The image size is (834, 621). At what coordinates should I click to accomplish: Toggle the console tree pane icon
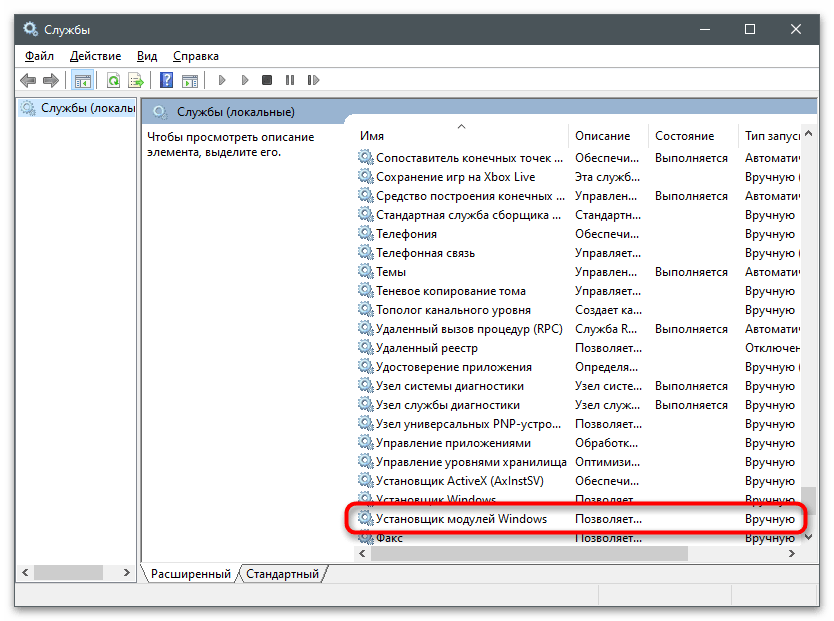(83, 80)
